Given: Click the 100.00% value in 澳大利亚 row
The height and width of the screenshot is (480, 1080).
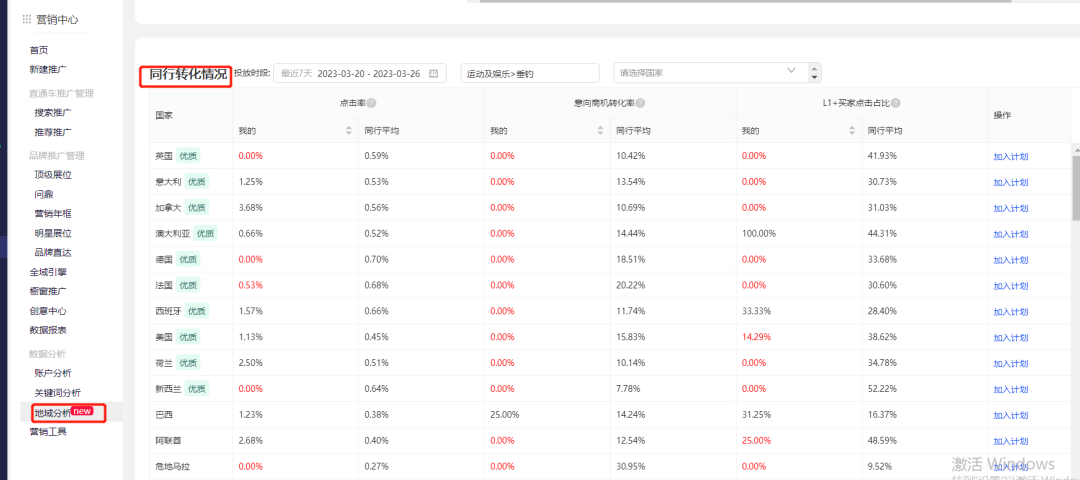Looking at the screenshot, I should [759, 234].
